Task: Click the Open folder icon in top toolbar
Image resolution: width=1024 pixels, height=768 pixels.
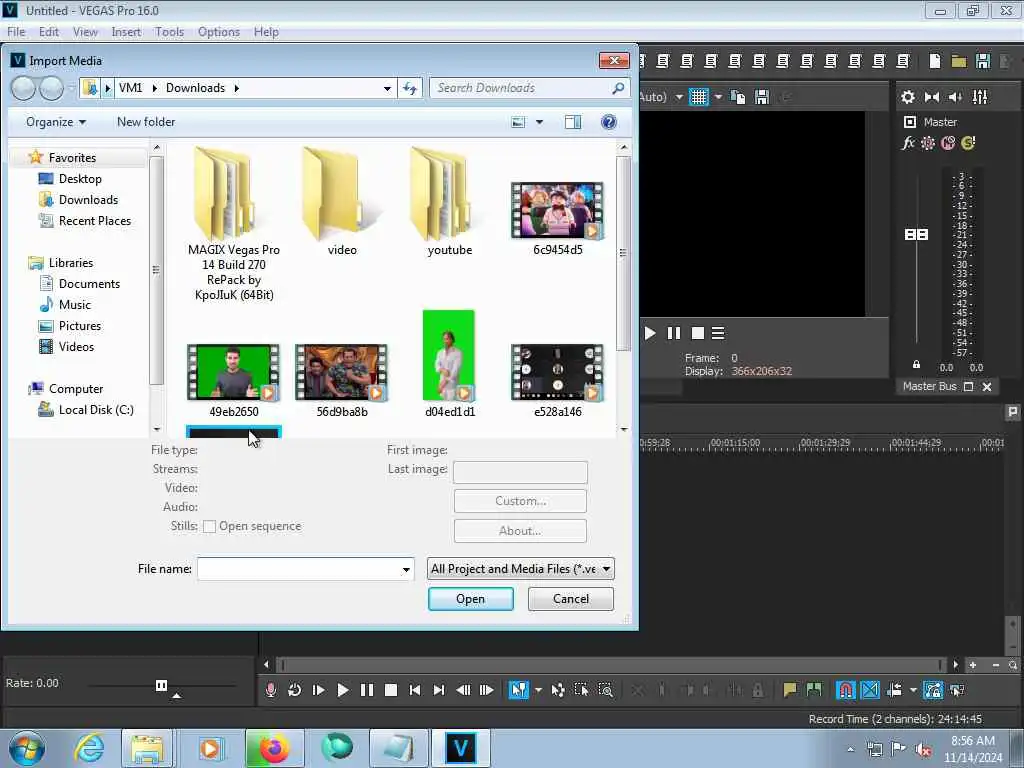Action: coord(959,61)
